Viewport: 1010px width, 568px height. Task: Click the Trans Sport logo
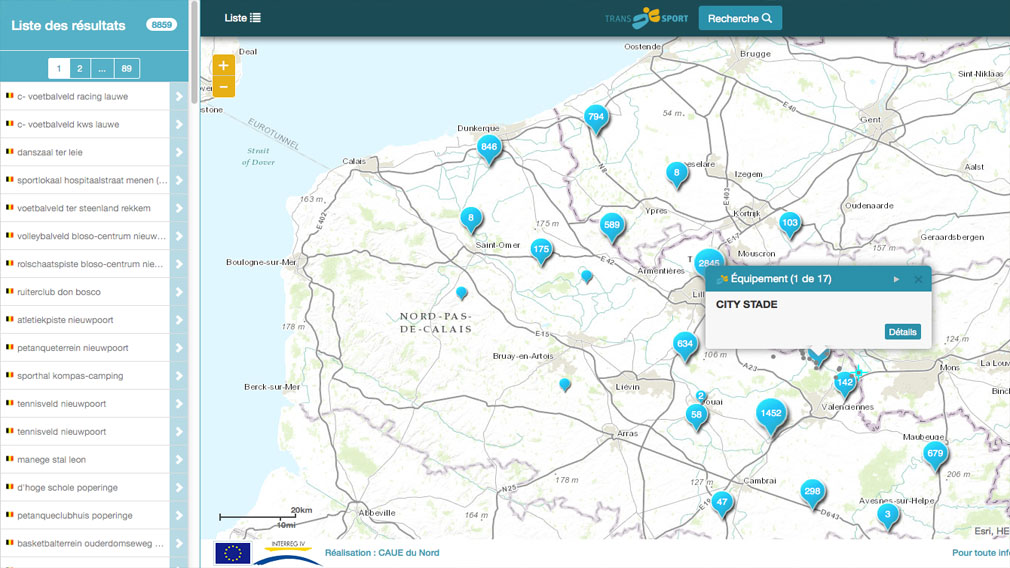pos(646,18)
